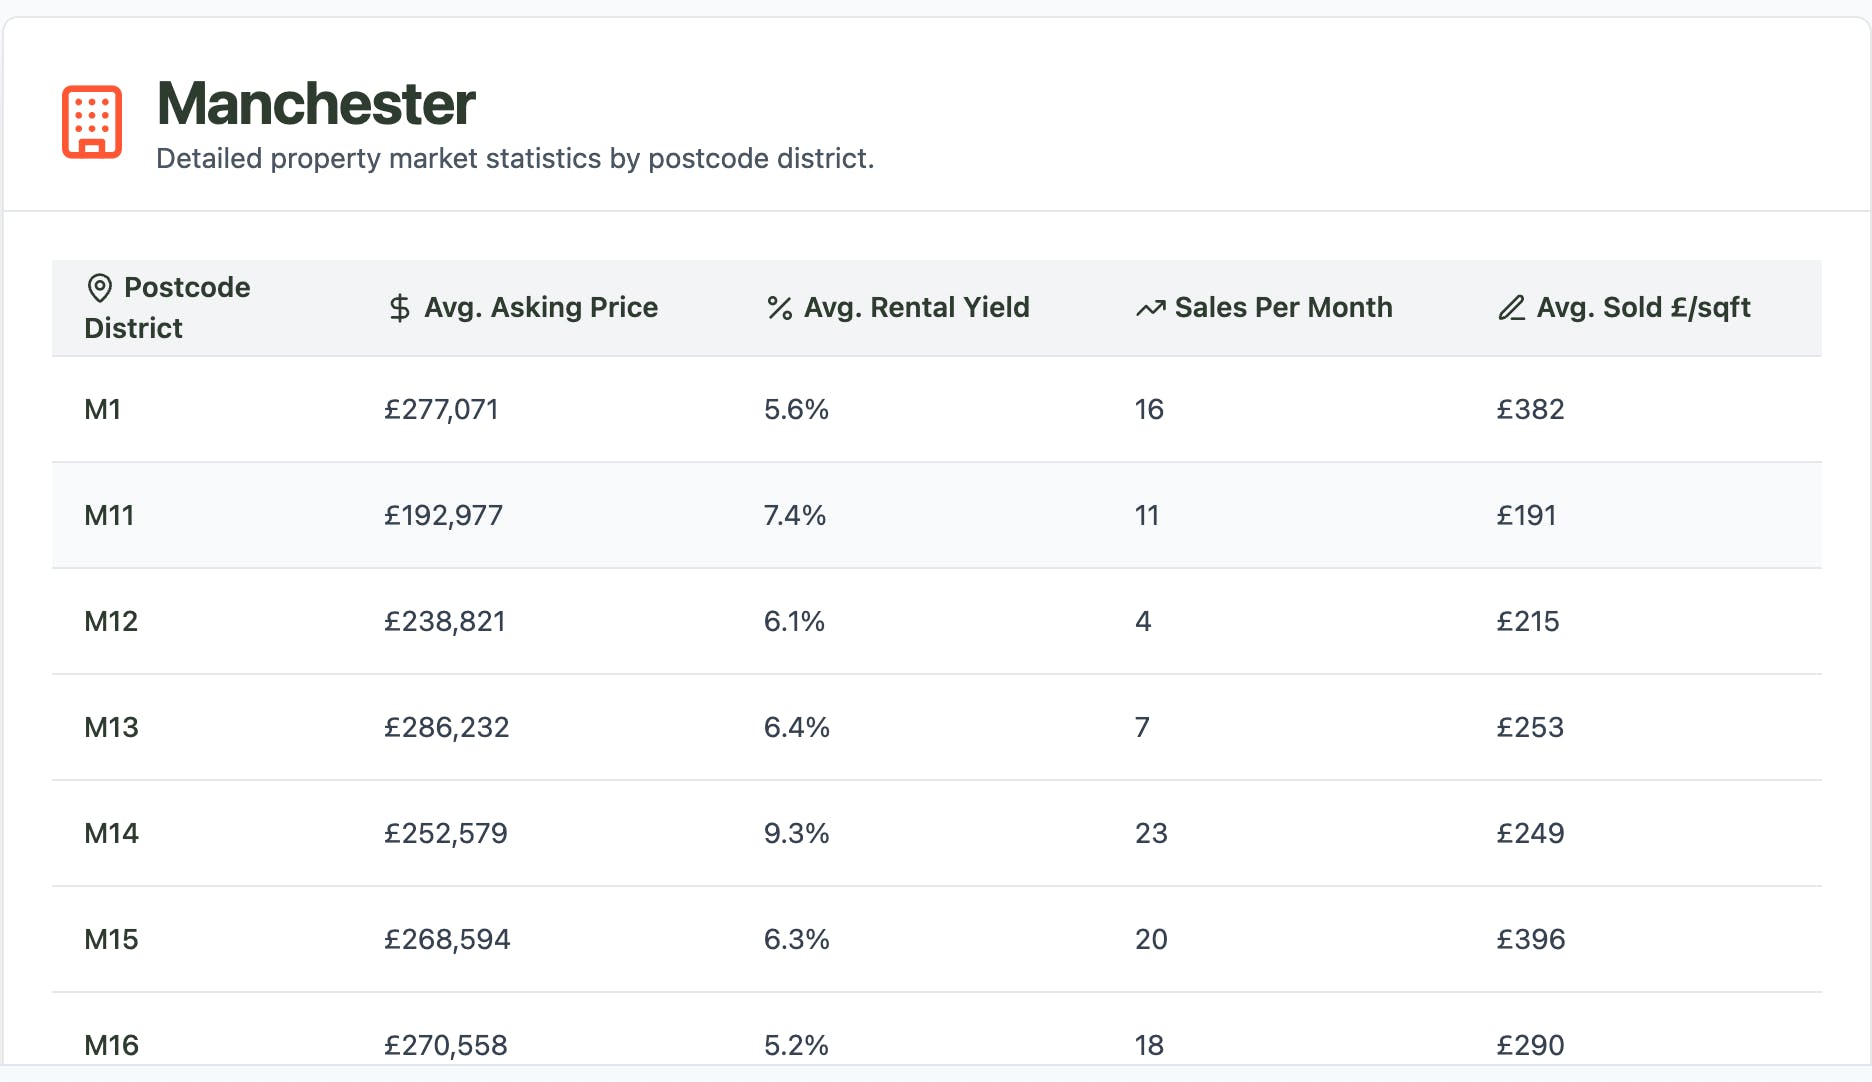The image size is (1872, 1082).
Task: Click the dollar sign icon beside Avg. Asking Price
Action: (399, 308)
